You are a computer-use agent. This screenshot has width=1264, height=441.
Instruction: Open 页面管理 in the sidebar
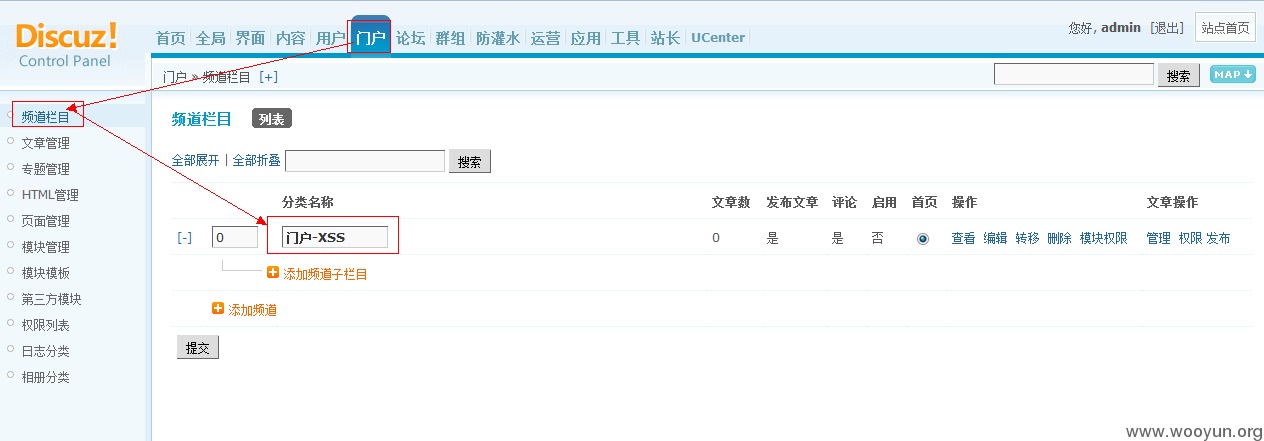click(46, 221)
